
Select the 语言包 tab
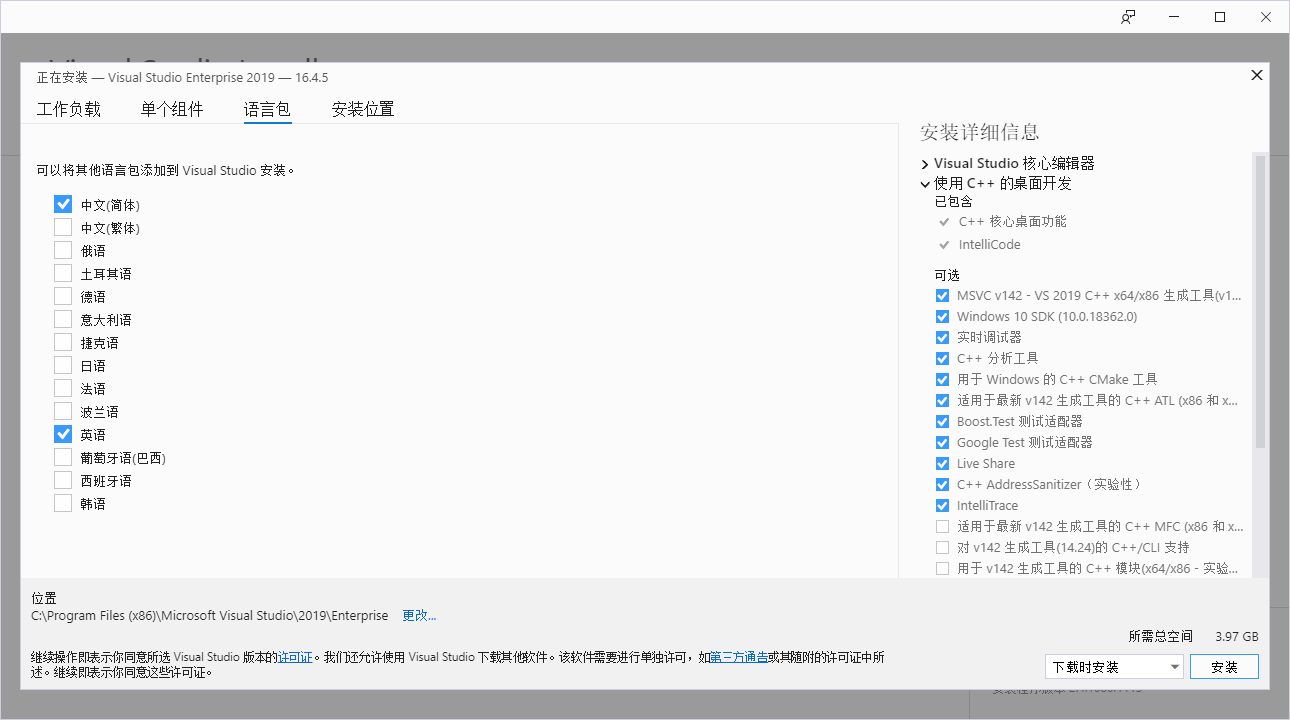pyautogui.click(x=268, y=109)
